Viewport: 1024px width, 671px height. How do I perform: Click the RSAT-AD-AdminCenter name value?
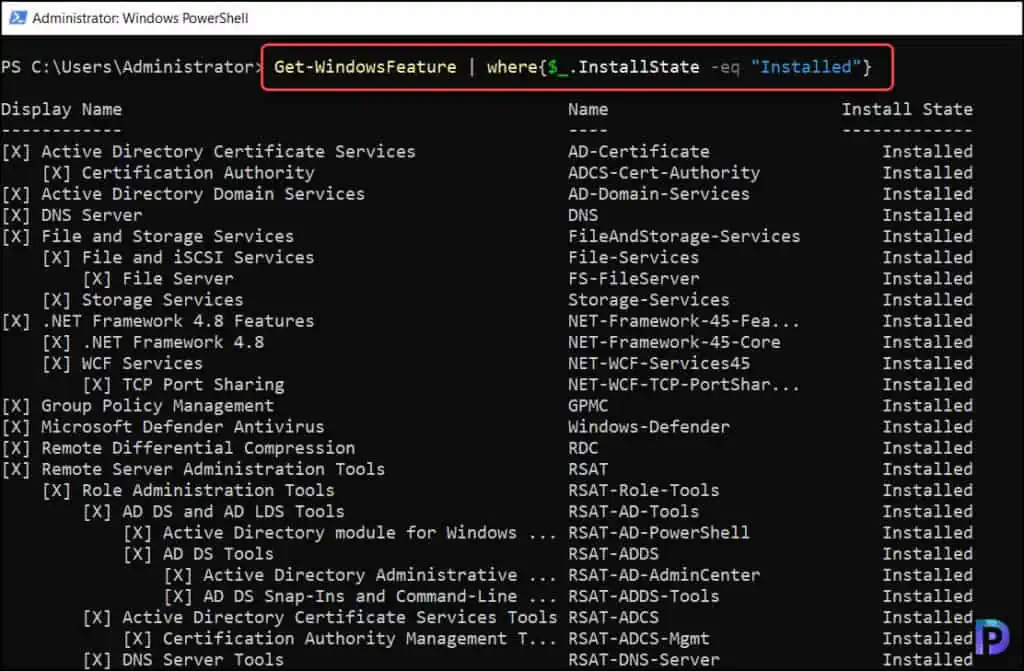tap(664, 575)
